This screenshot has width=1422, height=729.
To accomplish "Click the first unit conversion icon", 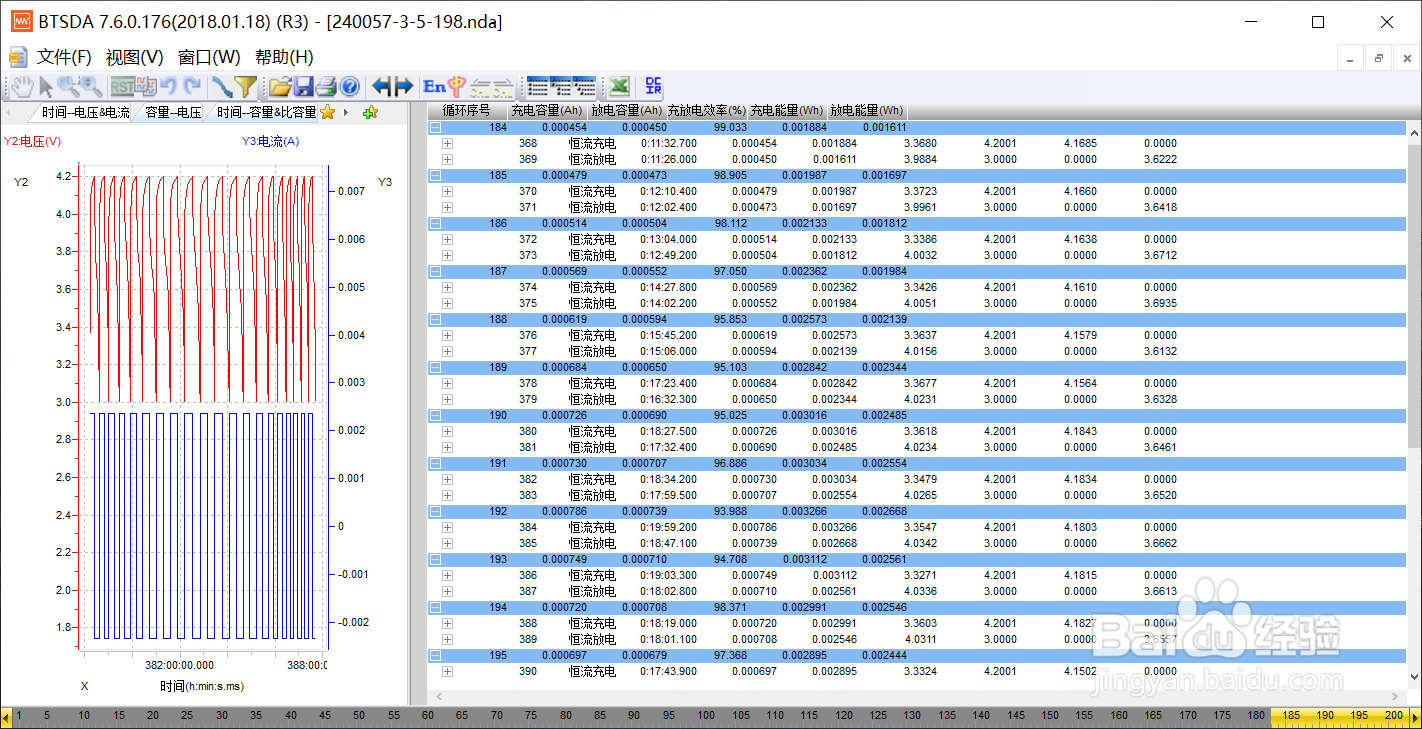I will (x=481, y=87).
